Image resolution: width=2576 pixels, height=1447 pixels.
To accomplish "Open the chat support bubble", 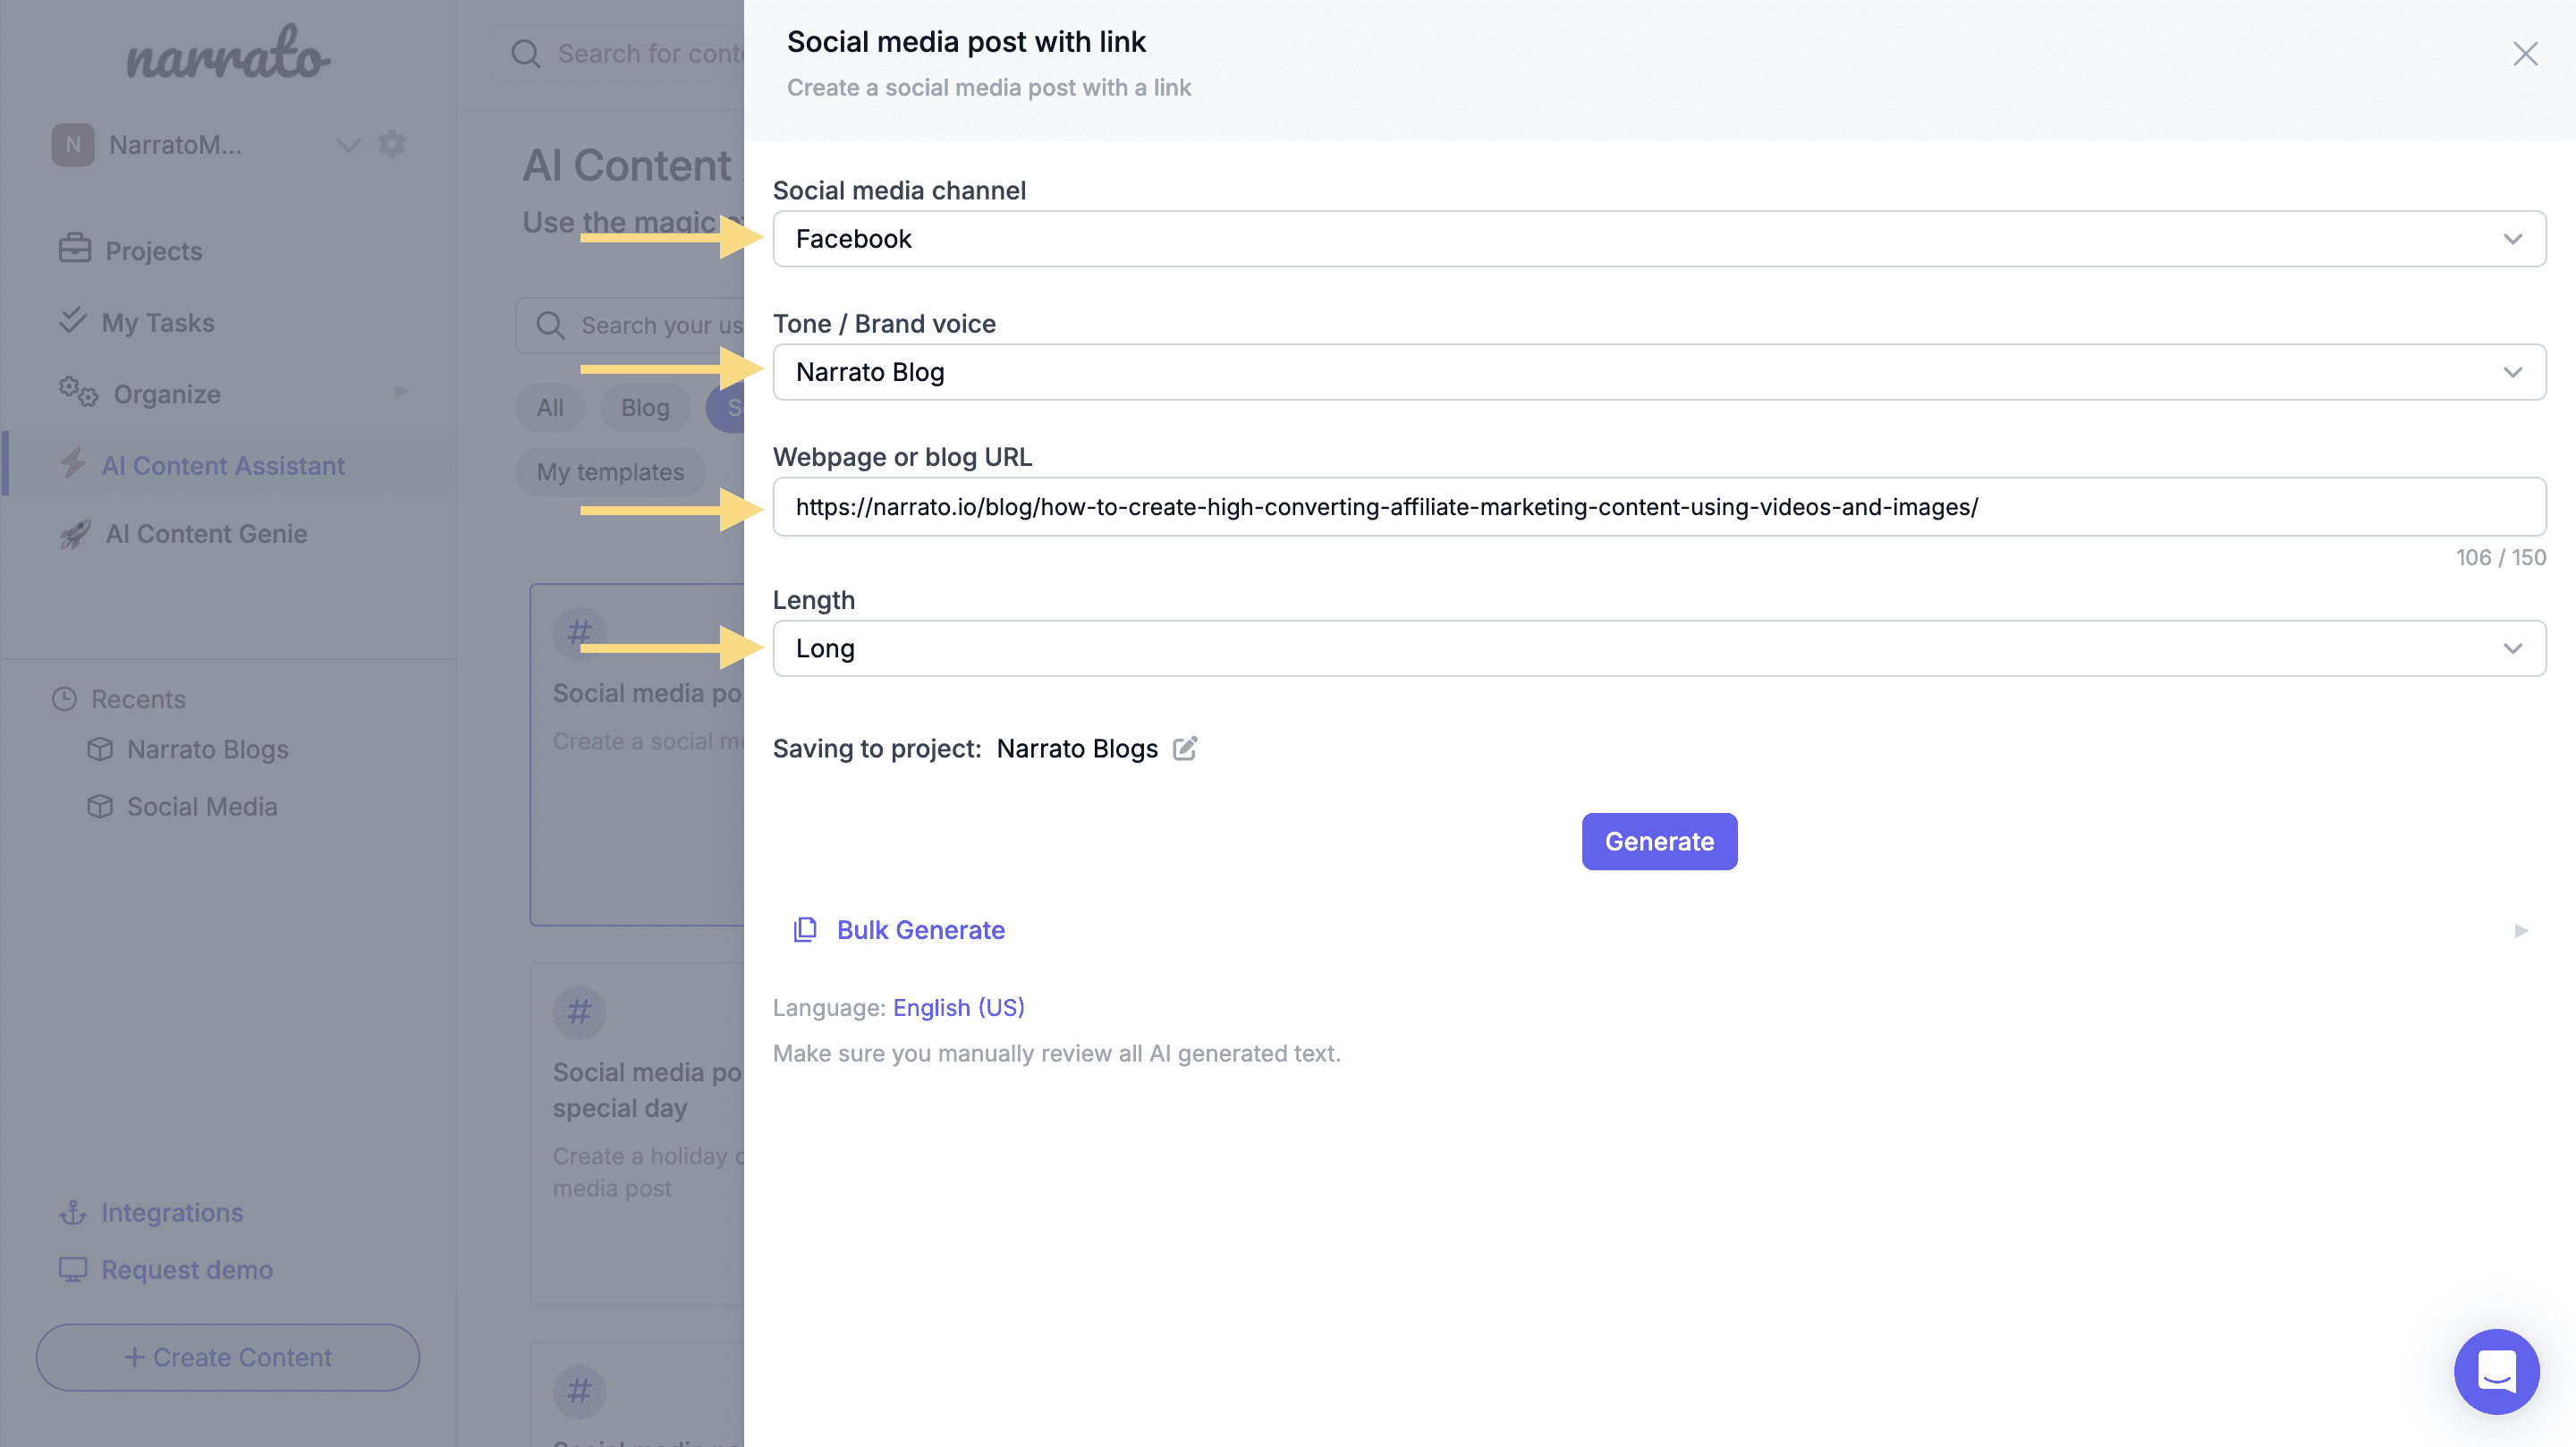I will (2496, 1372).
